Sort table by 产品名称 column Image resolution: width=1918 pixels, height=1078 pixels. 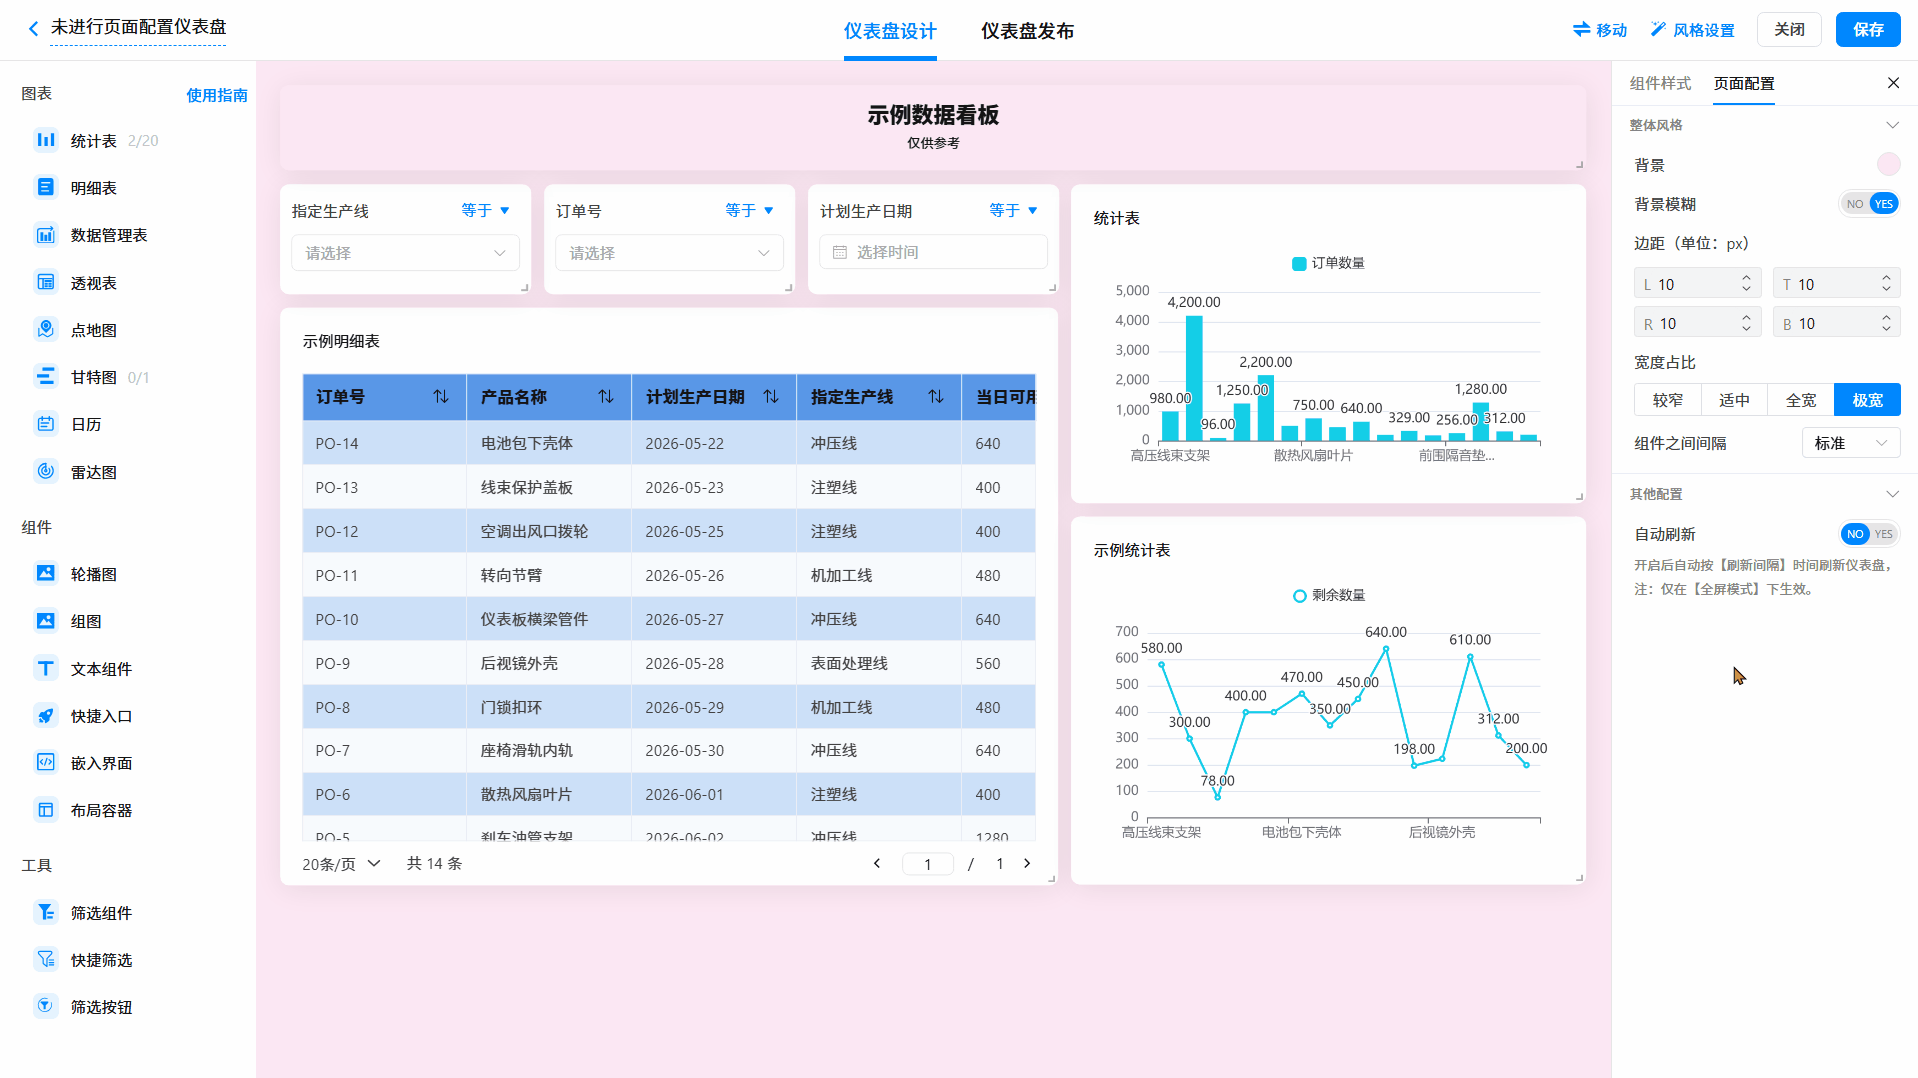tap(606, 397)
